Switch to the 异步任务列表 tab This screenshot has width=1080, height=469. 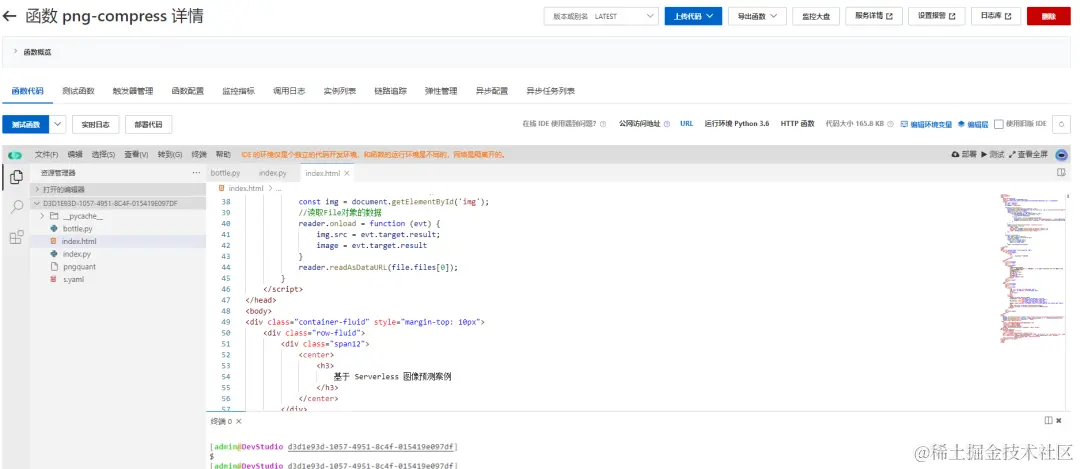(x=550, y=91)
